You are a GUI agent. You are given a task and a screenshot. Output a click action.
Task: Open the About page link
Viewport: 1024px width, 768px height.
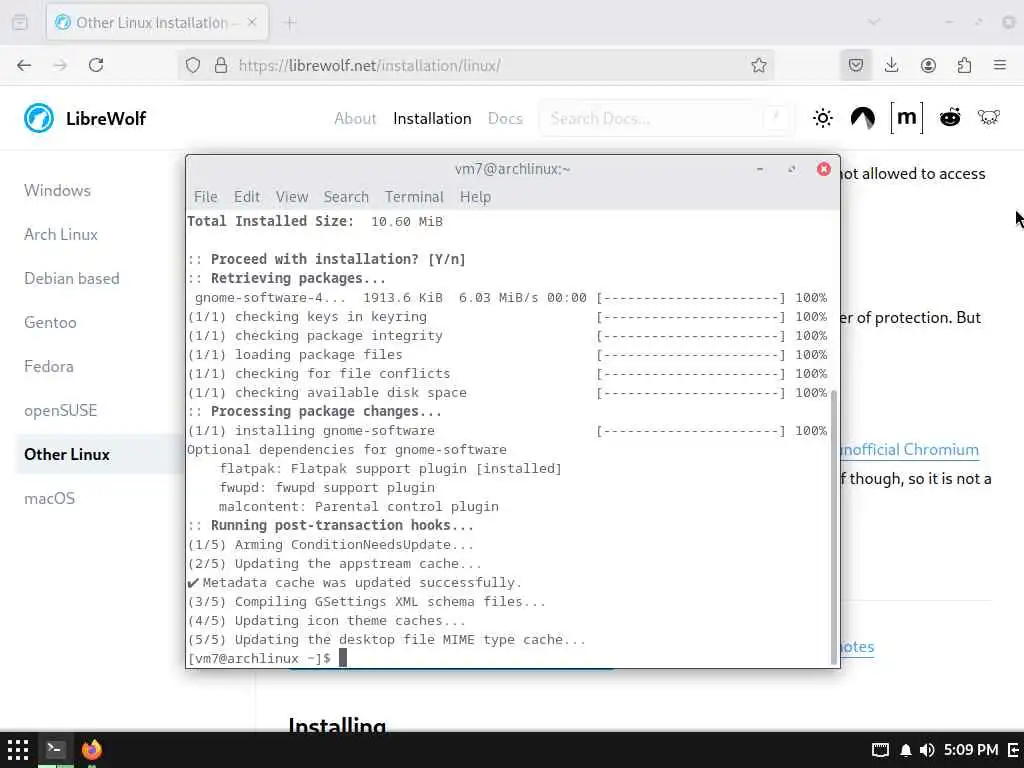tap(355, 118)
